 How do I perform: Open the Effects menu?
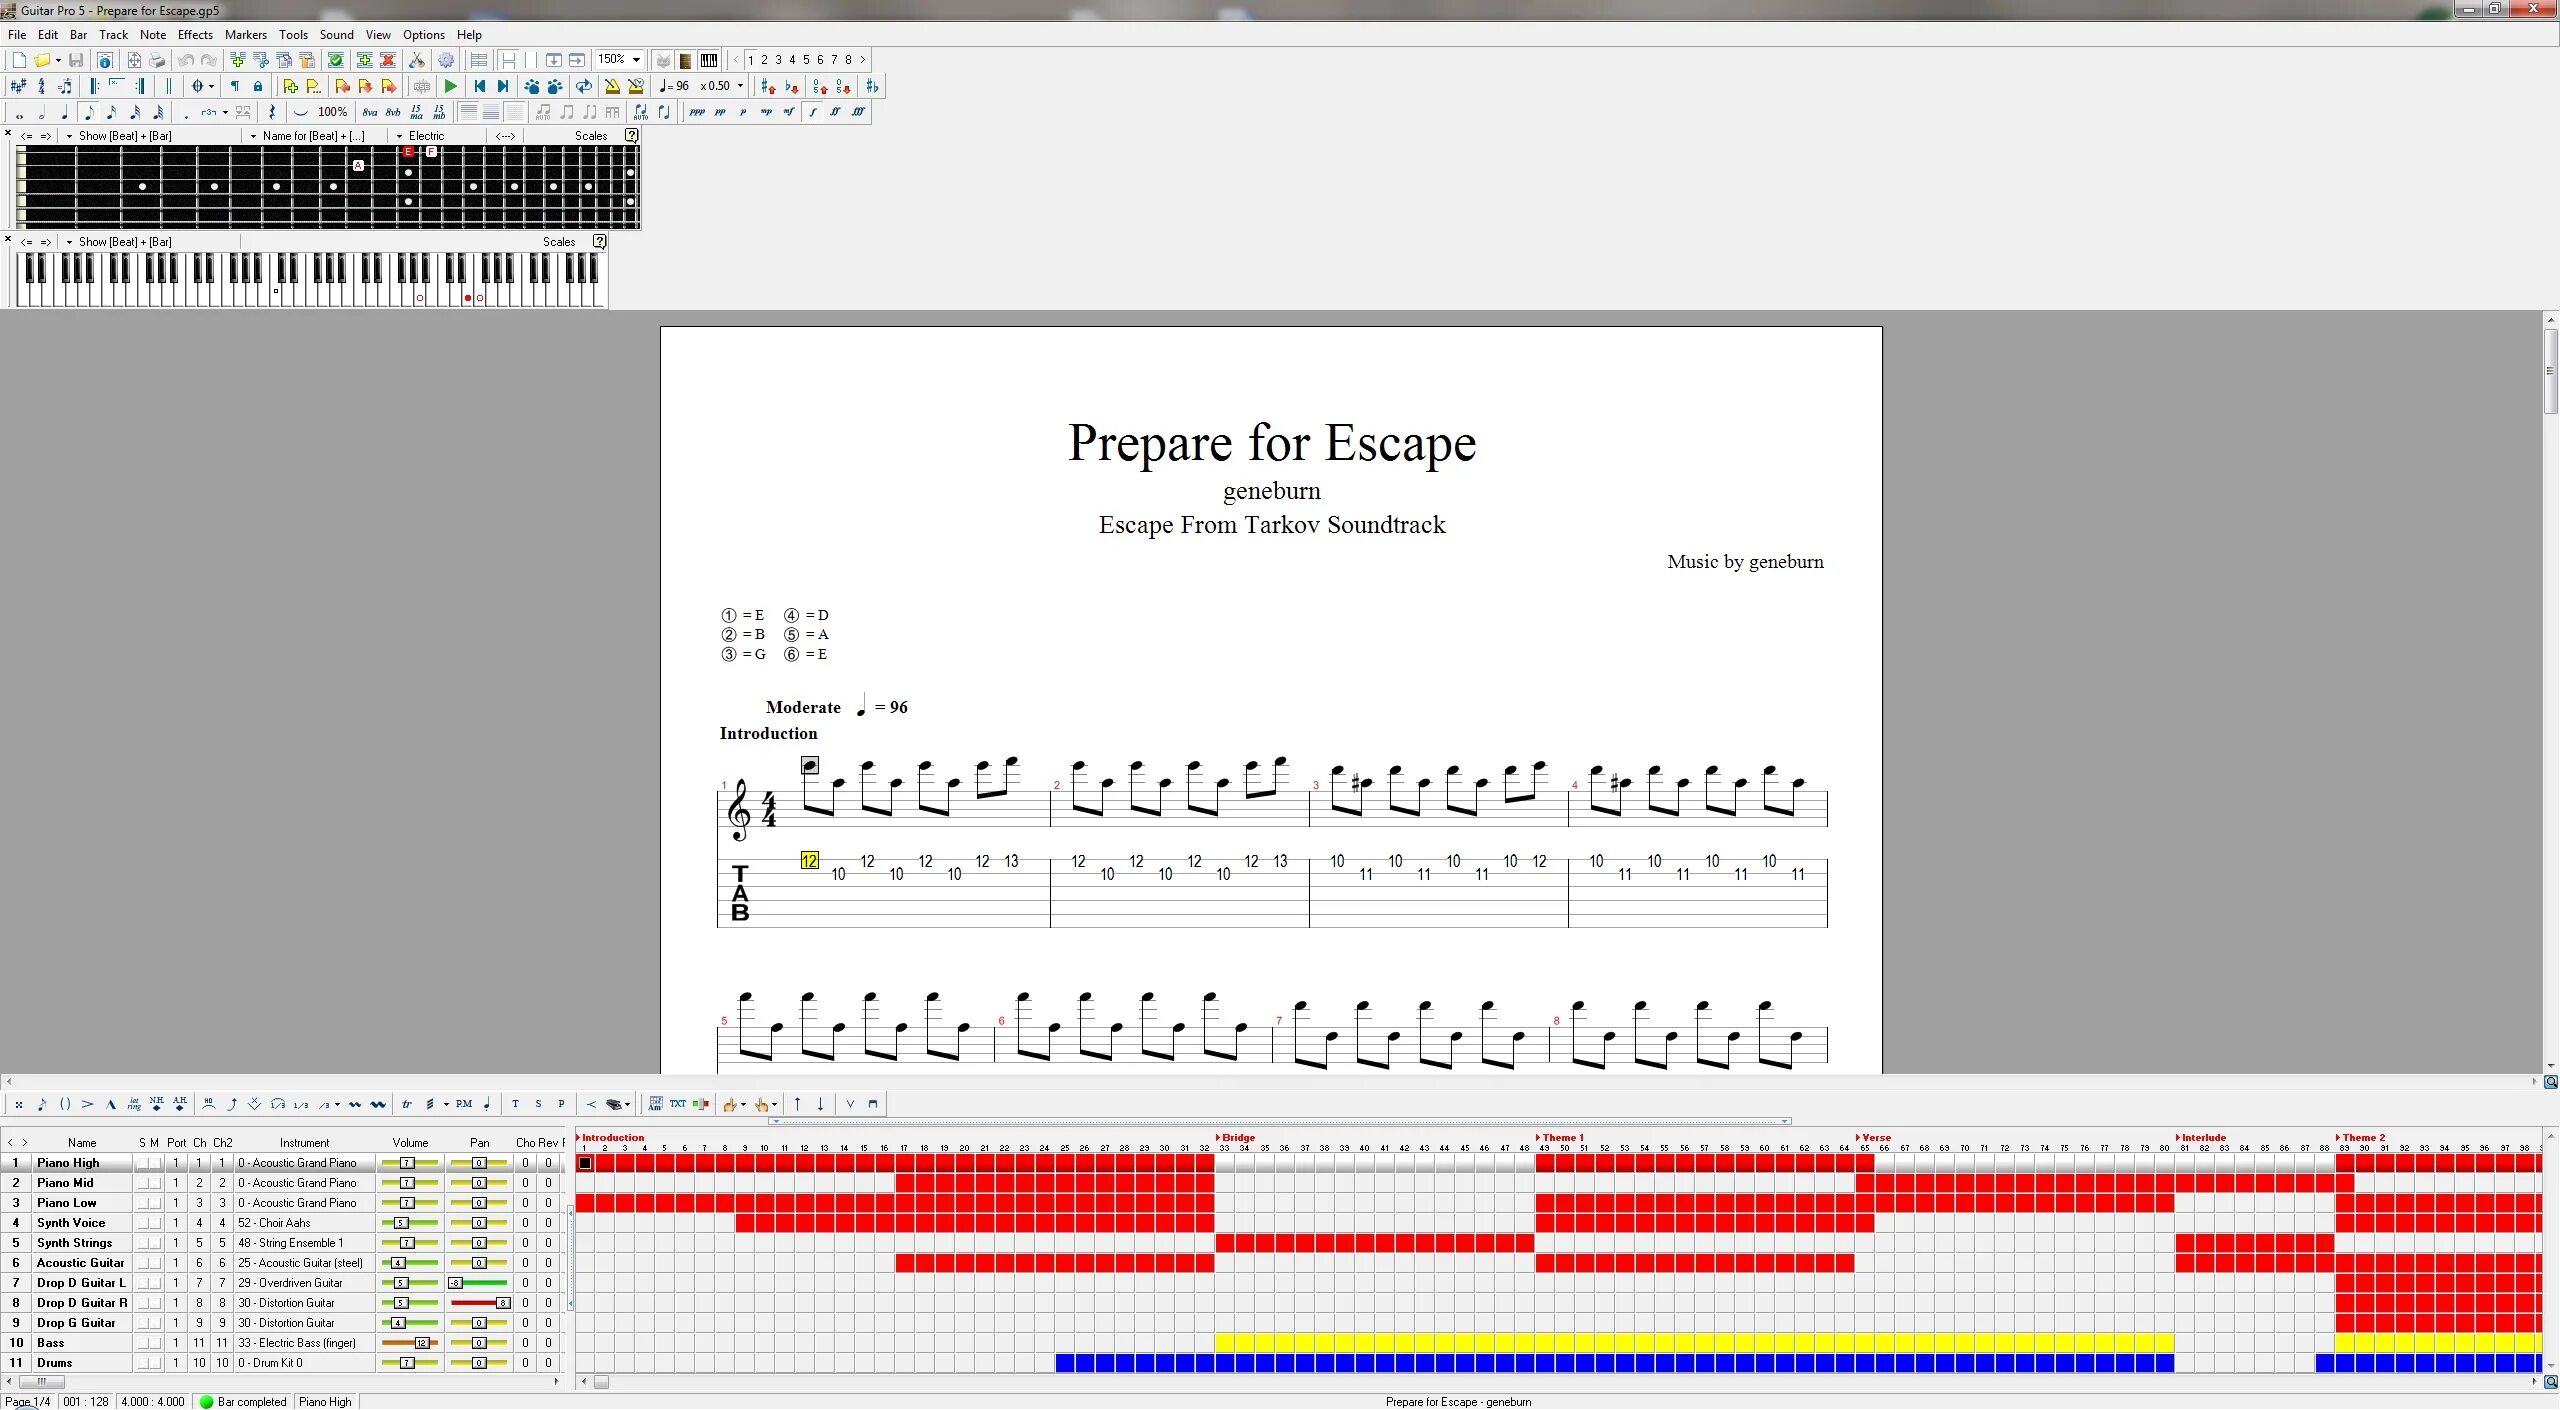[x=195, y=35]
